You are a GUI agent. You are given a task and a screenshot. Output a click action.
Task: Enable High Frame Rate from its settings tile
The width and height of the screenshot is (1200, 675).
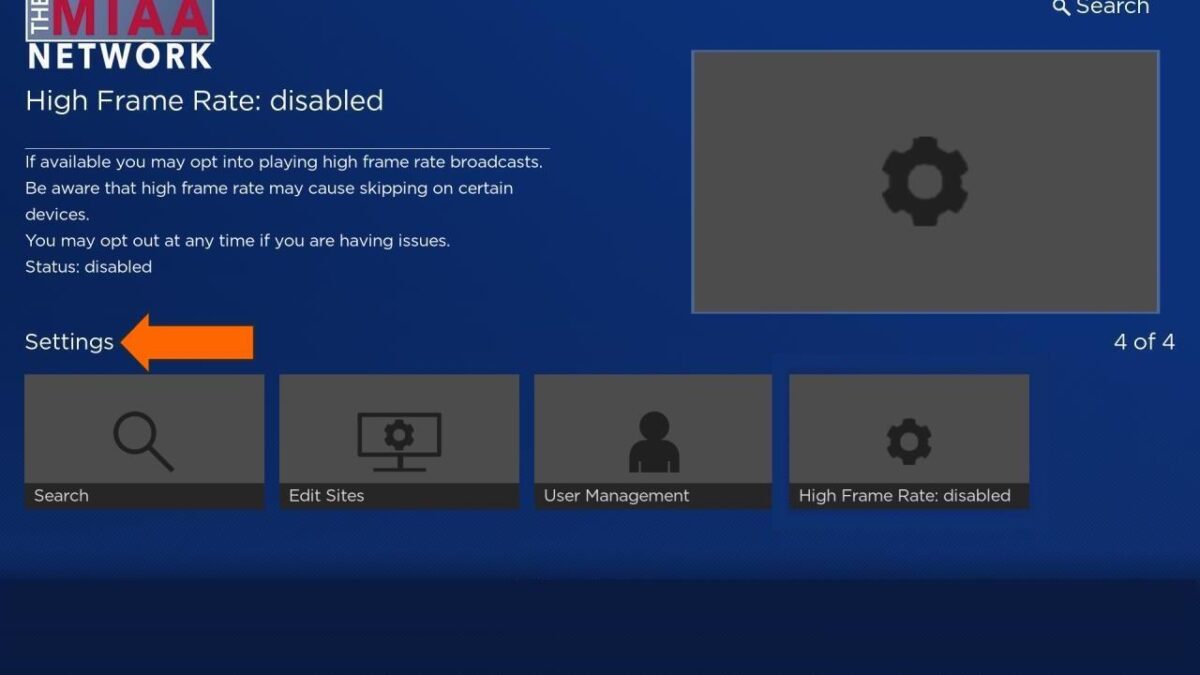907,440
